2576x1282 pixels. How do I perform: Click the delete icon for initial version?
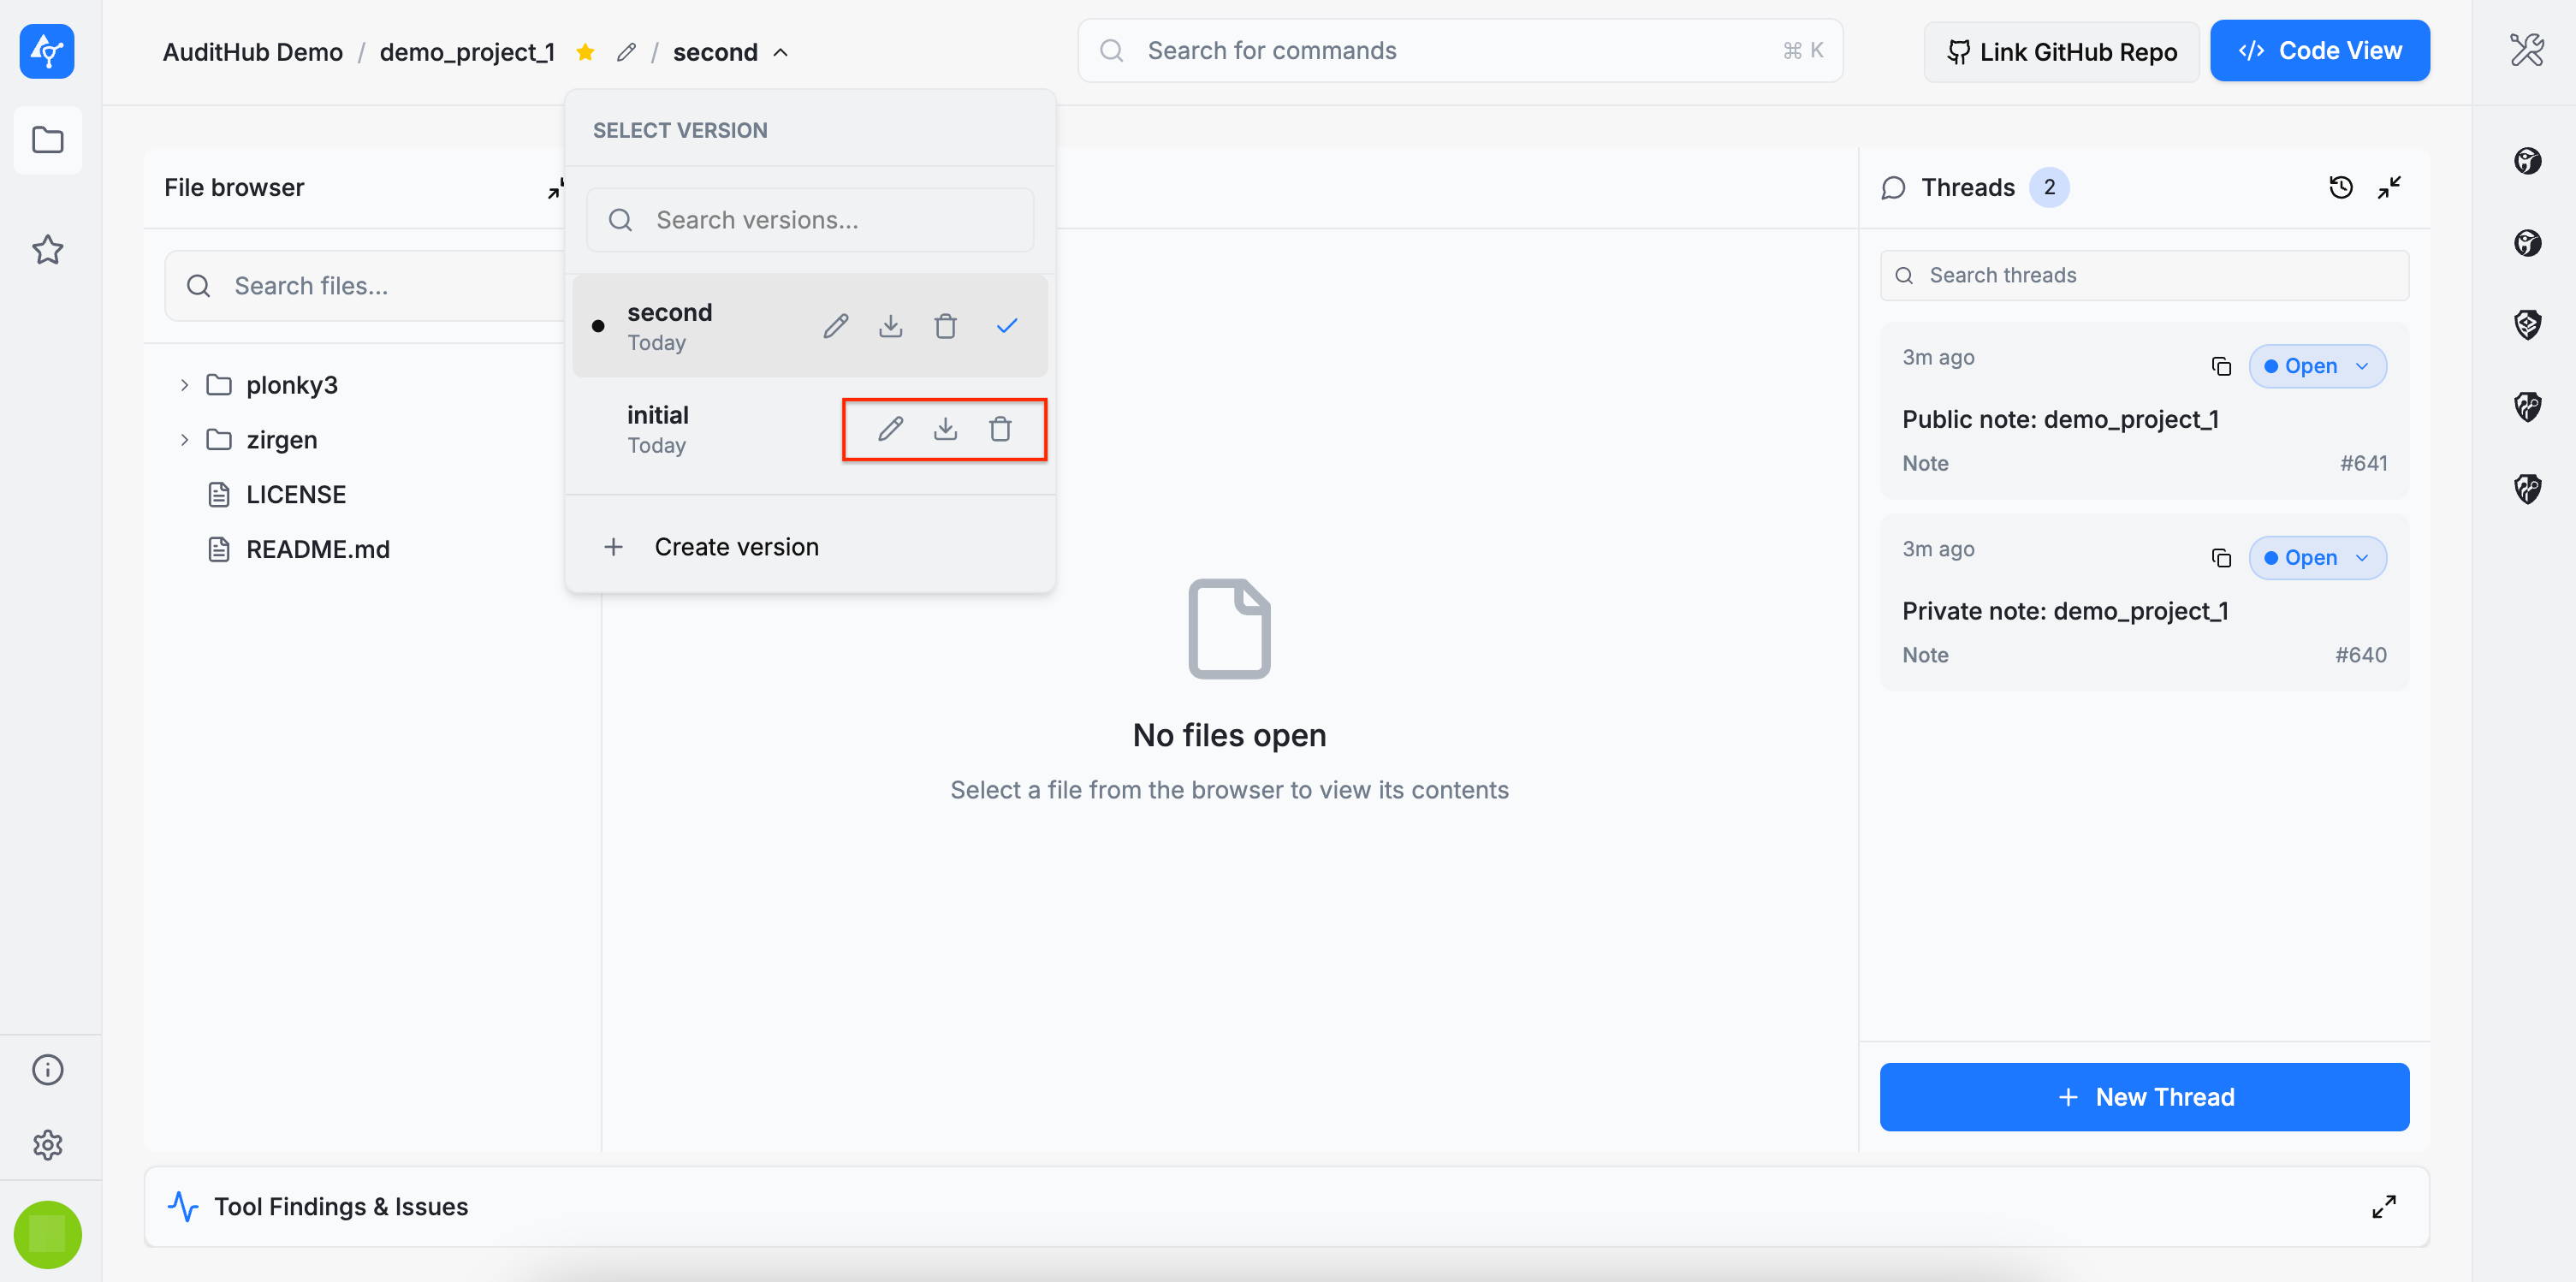tap(1000, 429)
